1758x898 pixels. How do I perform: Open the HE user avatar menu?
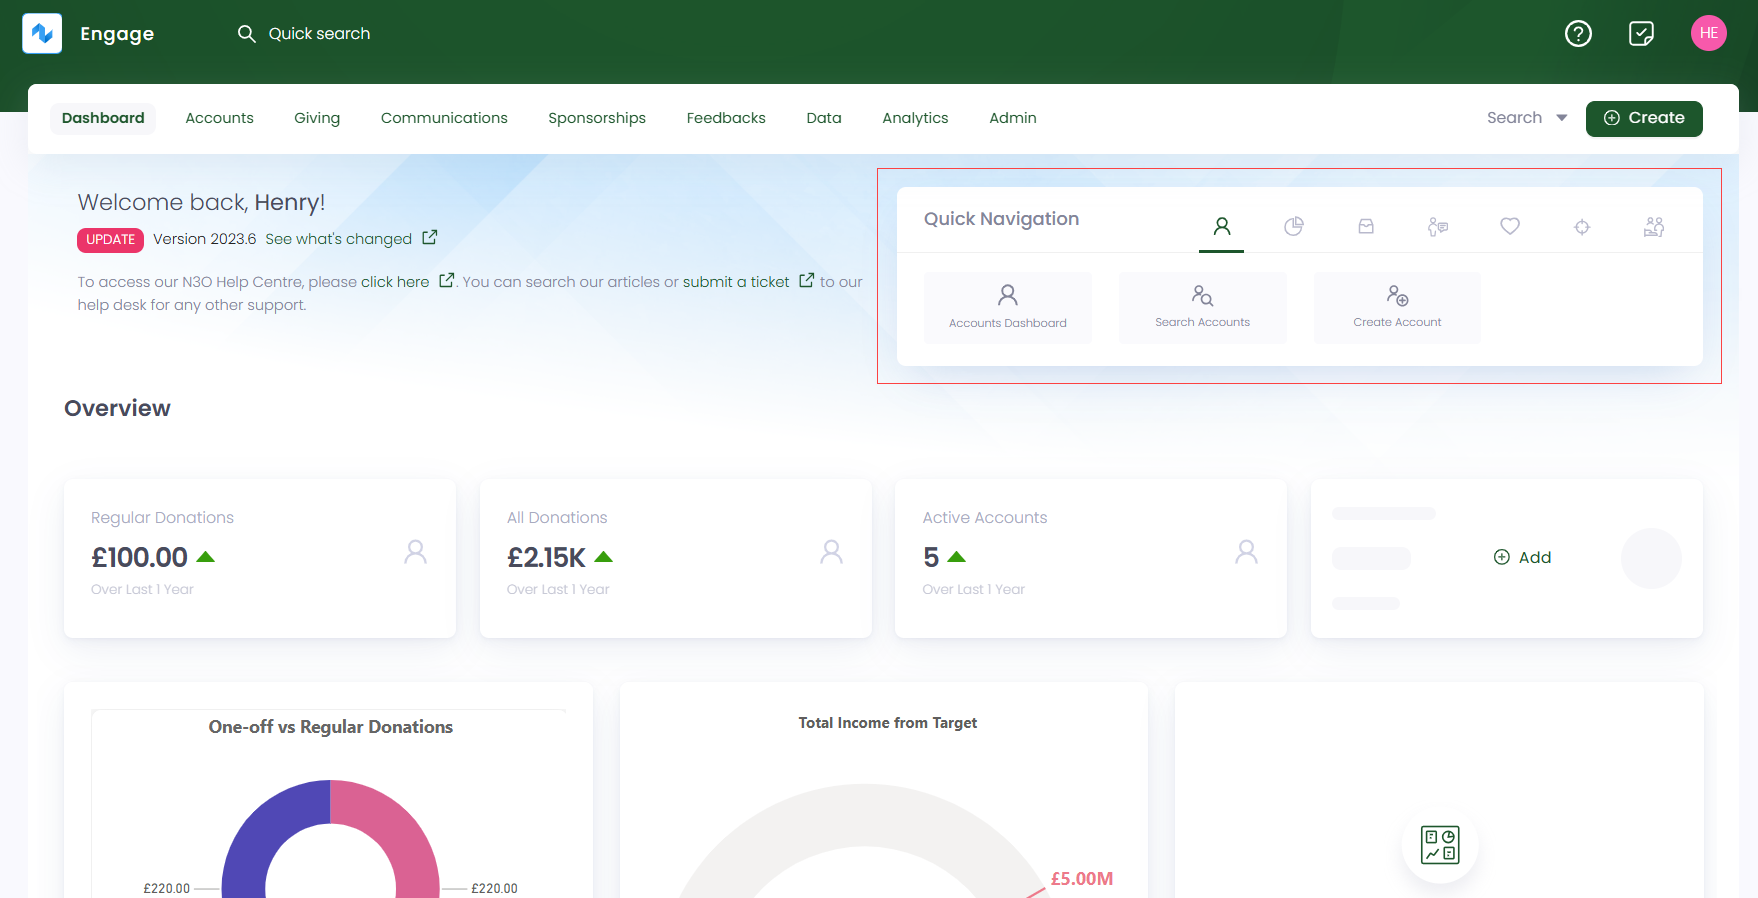1708,33
